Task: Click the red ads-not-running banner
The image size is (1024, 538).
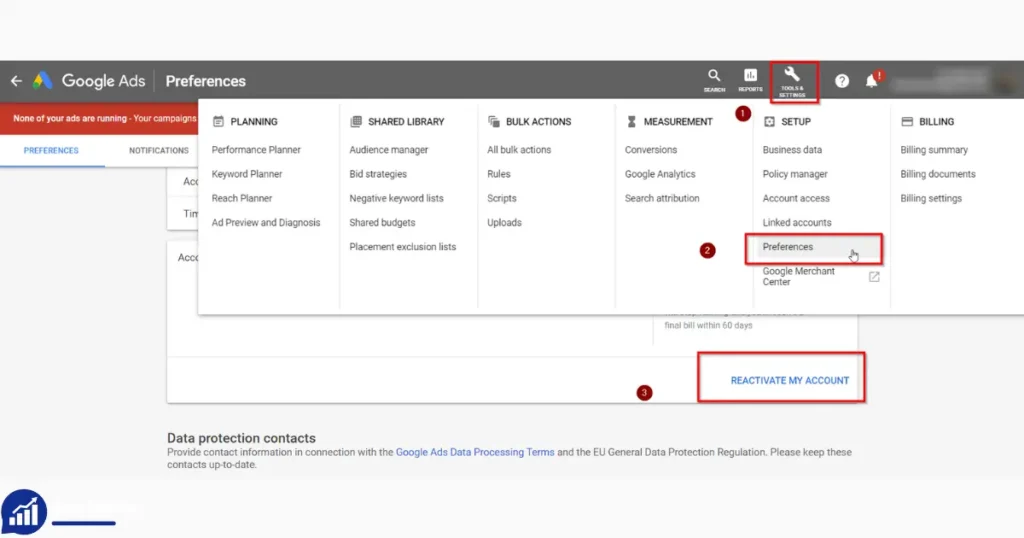Action: pos(99,118)
